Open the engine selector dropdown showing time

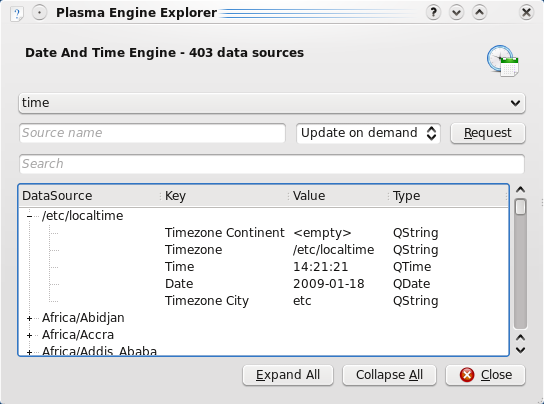coord(272,103)
